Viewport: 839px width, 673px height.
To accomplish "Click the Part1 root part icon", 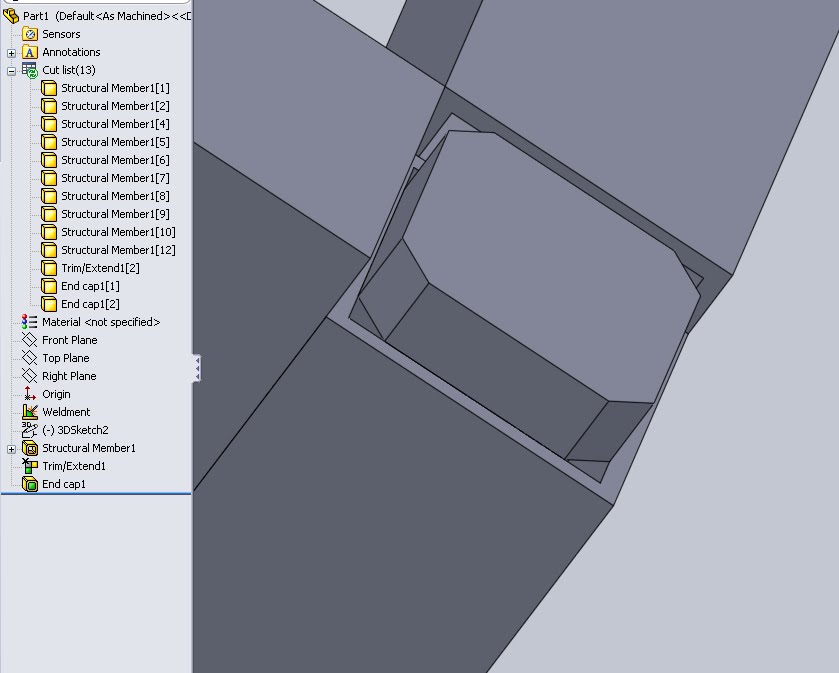I will pos(11,16).
